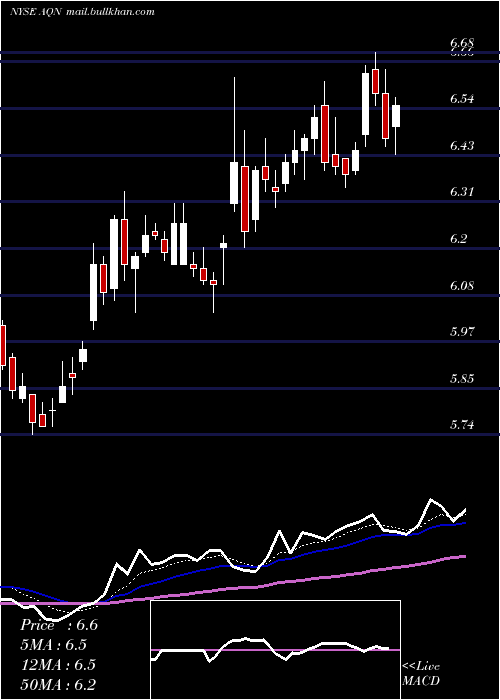The height and width of the screenshot is (700, 500).
Task: Click the '5MA : 6.5' readout
Action: tap(54, 645)
